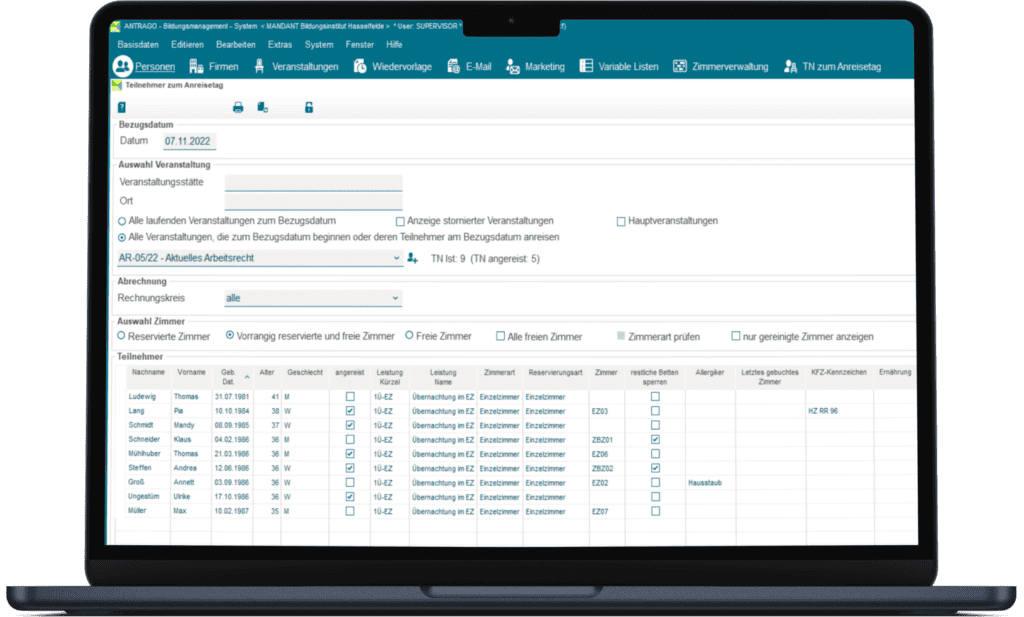1024x617 pixels.
Task: Open the Hilfe menu
Action: click(394, 44)
